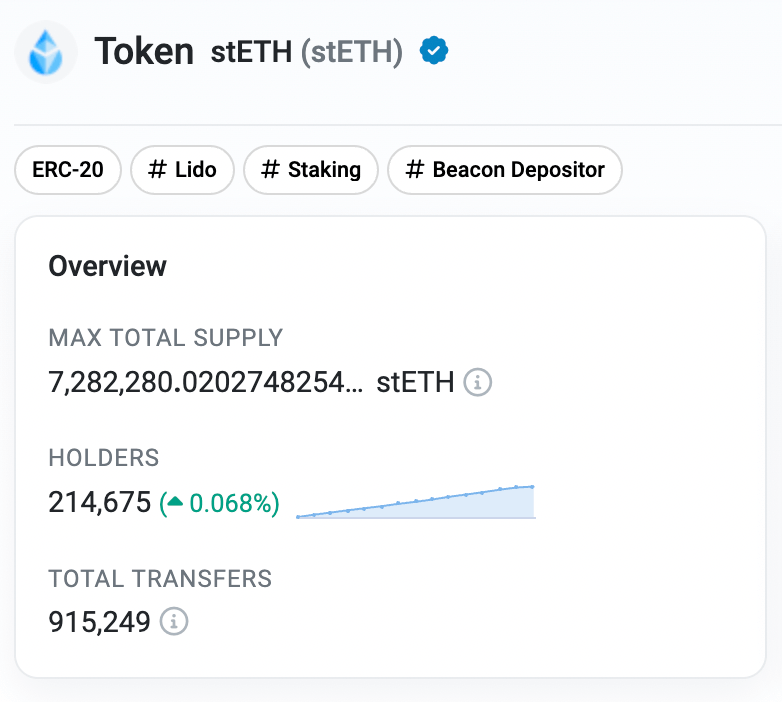Click last data point on holders chart
The height and width of the screenshot is (702, 782).
click(x=533, y=487)
